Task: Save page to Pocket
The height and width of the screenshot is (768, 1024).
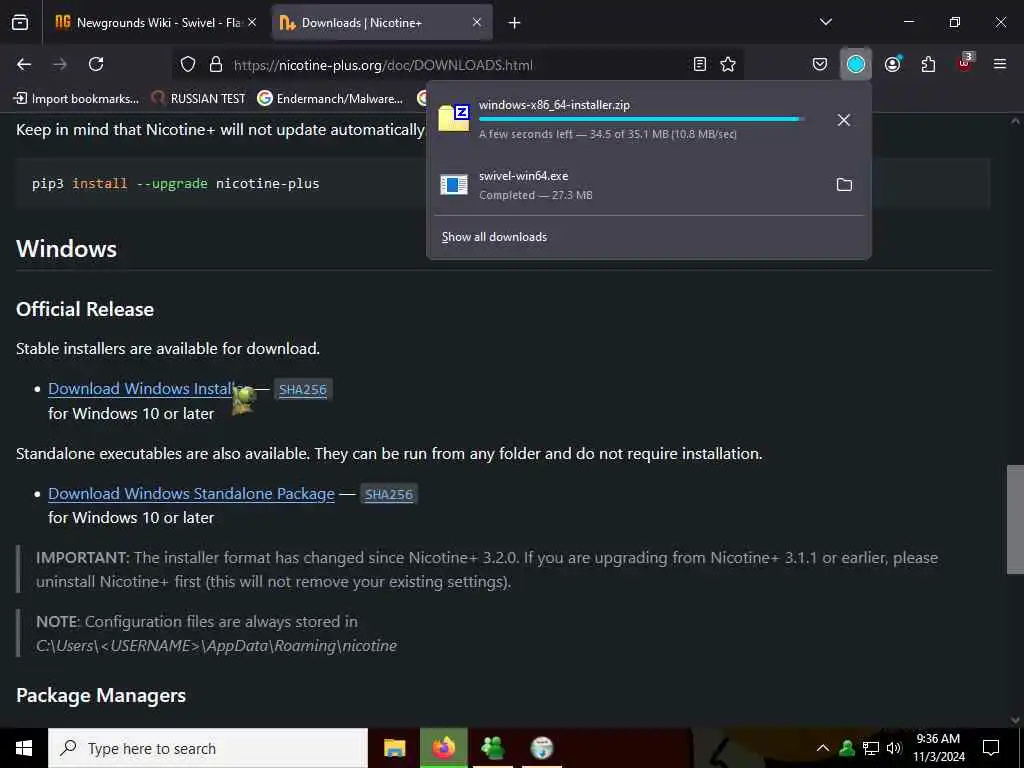Action: tap(820, 64)
